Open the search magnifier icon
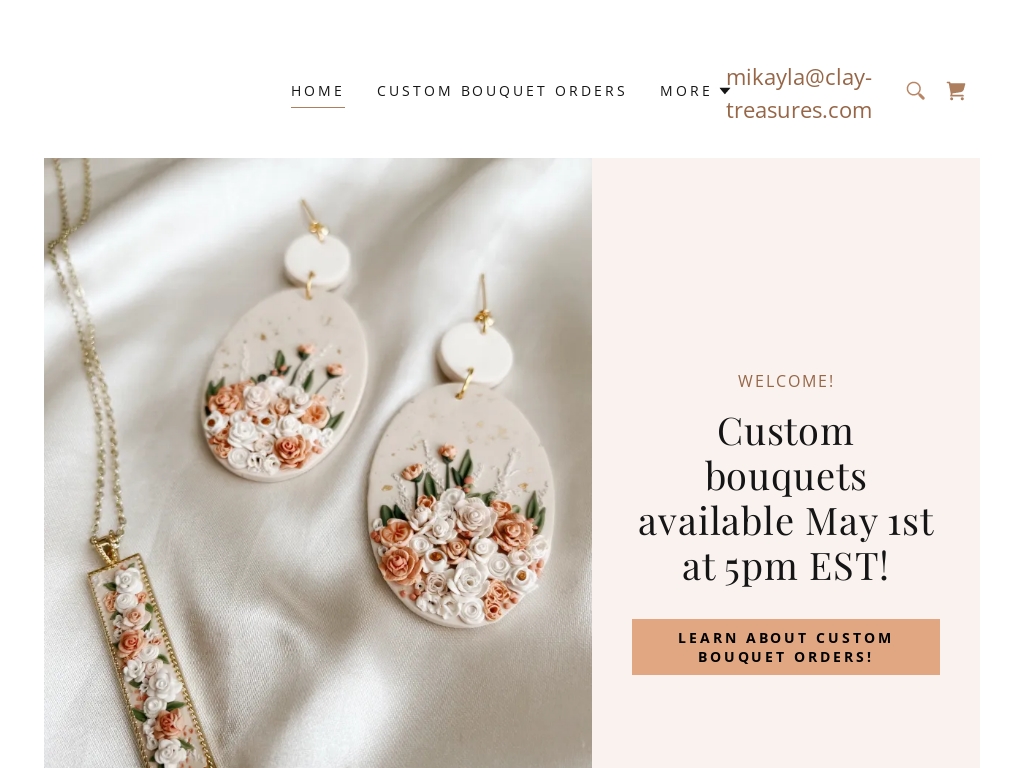Screen dimensions: 1024x768 916,91
